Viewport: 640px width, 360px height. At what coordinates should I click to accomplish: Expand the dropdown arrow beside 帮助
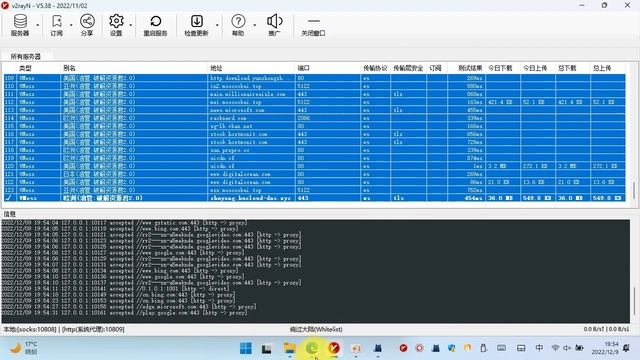coord(255,25)
